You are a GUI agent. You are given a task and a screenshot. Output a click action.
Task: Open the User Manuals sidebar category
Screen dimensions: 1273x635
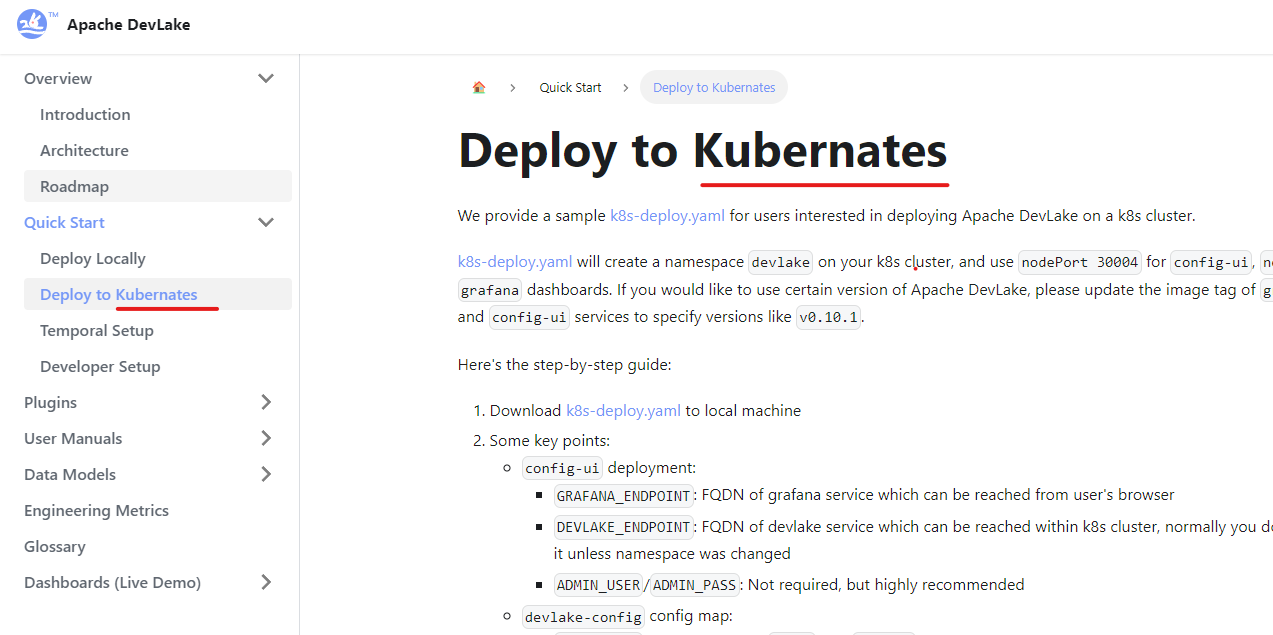coord(73,438)
